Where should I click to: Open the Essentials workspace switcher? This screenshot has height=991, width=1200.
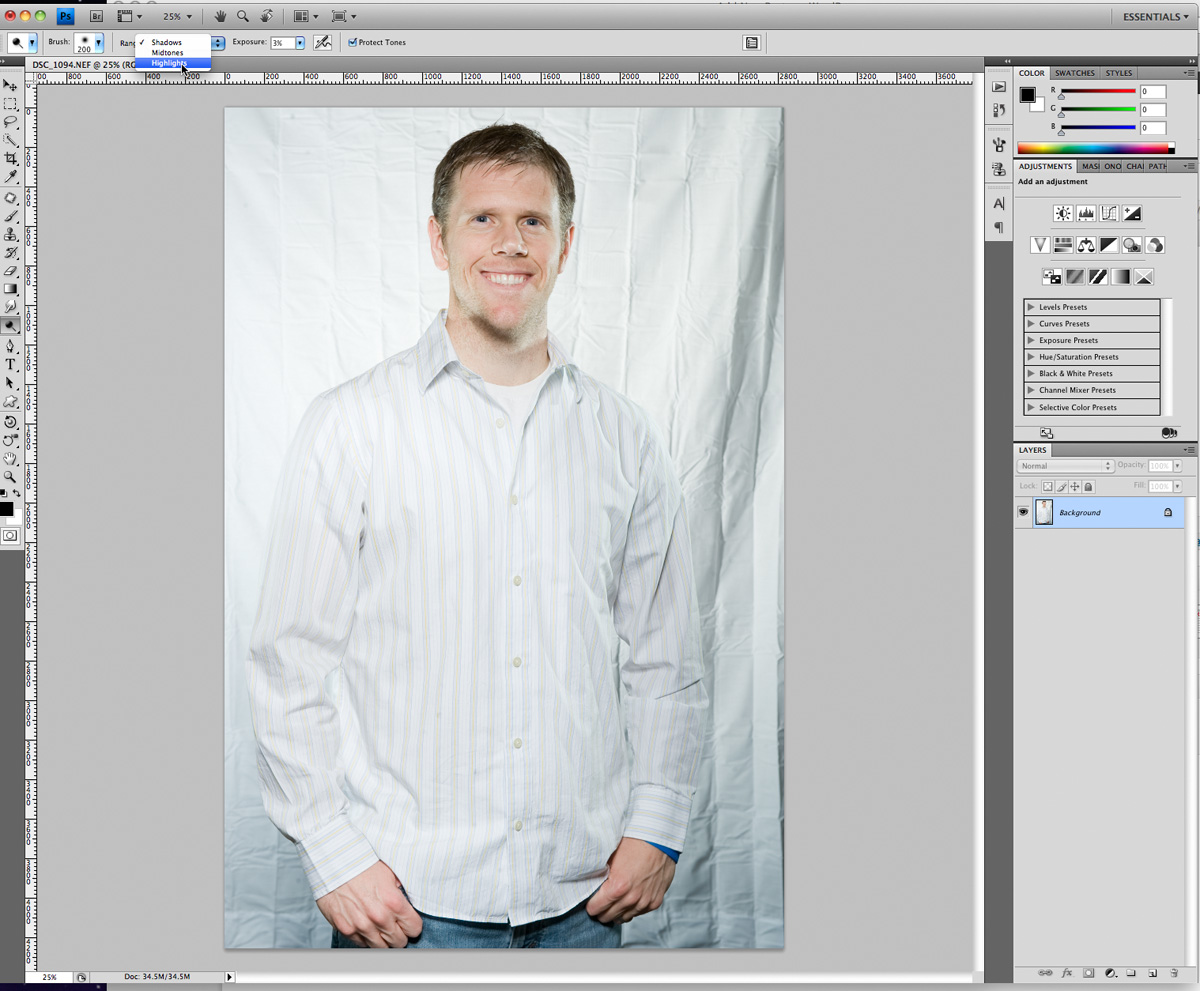point(1154,17)
